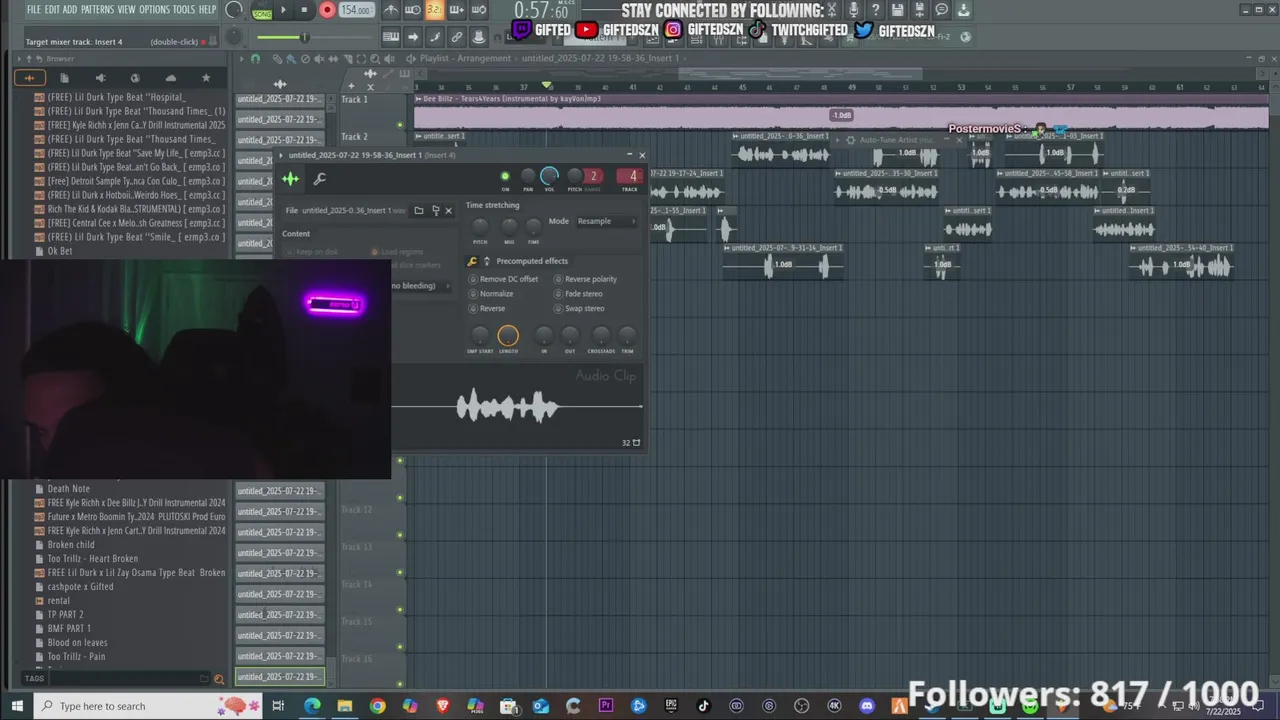Image resolution: width=1280 pixels, height=720 pixels.
Task: Open the audio clip wrench settings tab
Action: pos(320,179)
